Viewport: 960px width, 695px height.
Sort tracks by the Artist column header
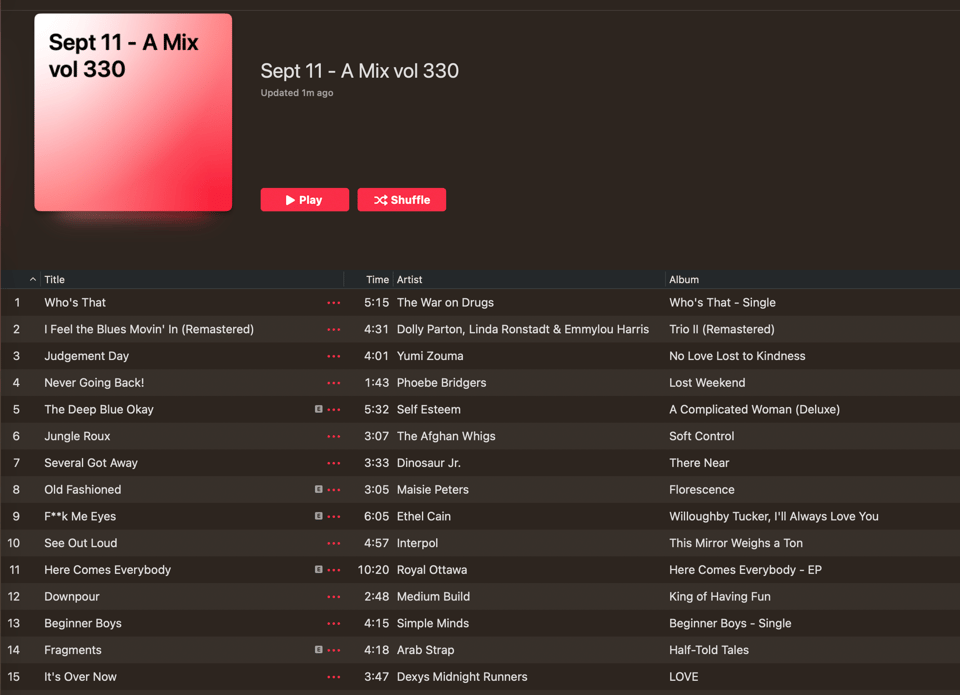pyautogui.click(x=409, y=279)
